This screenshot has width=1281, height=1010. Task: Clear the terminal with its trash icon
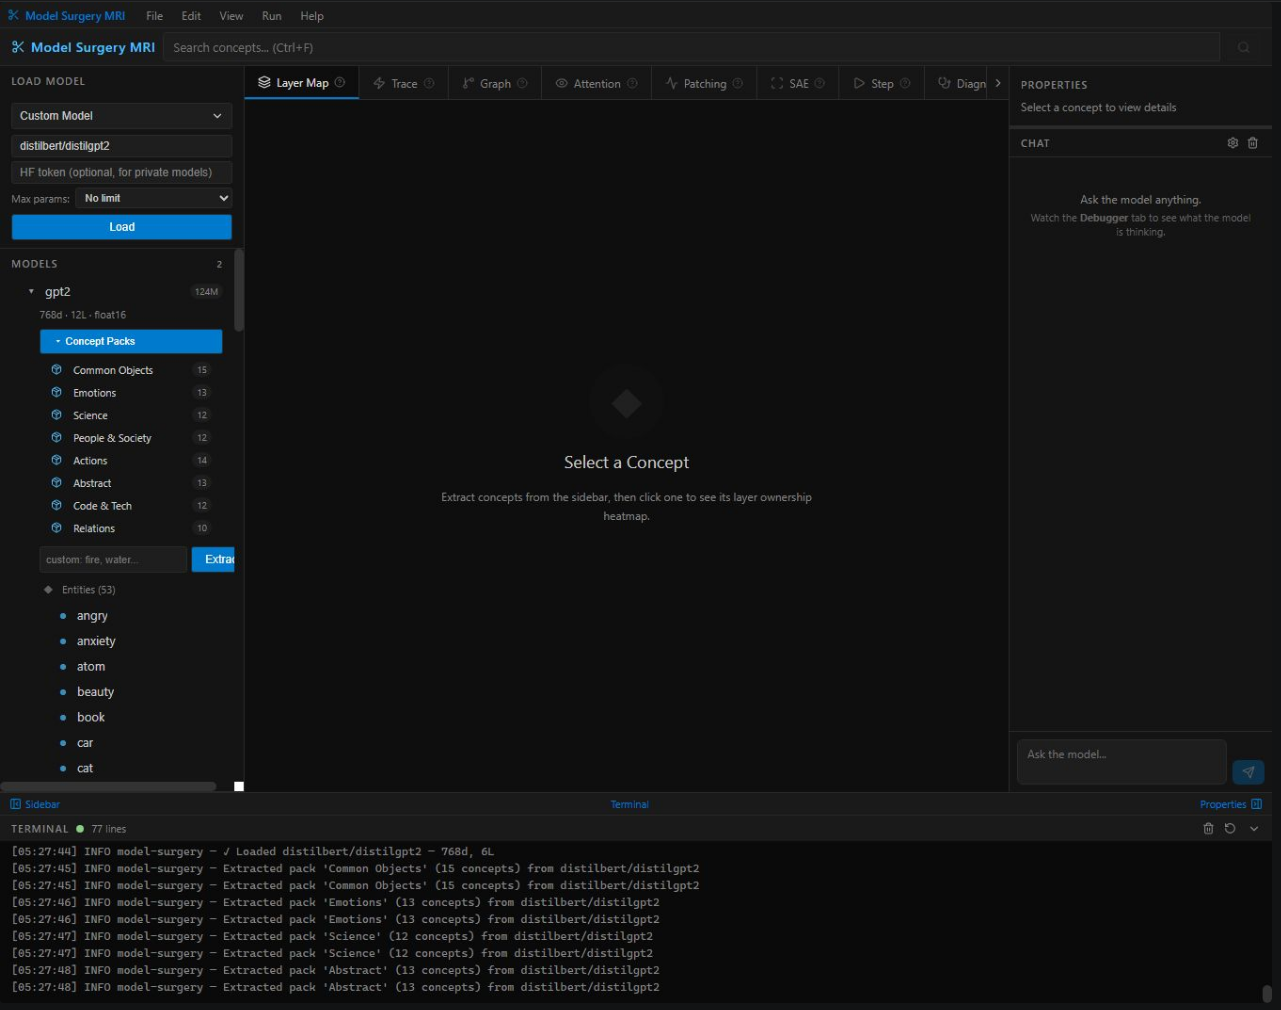coord(1208,829)
